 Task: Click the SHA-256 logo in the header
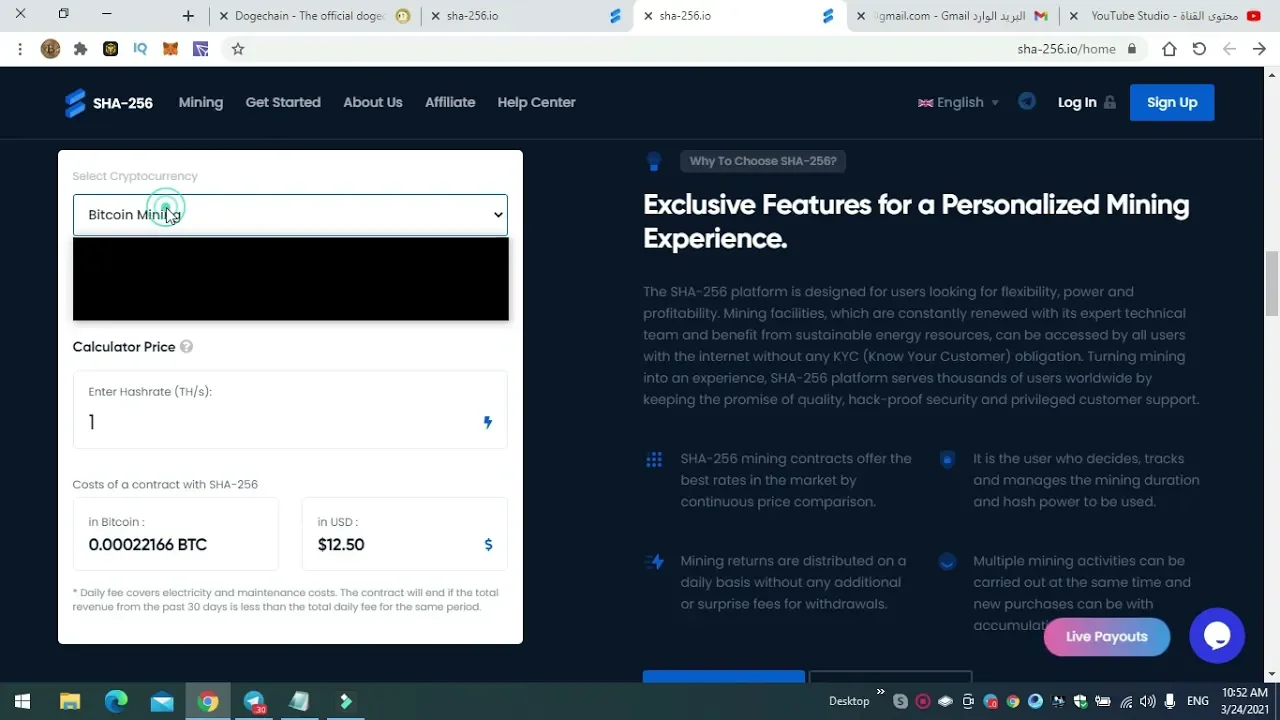tap(108, 103)
